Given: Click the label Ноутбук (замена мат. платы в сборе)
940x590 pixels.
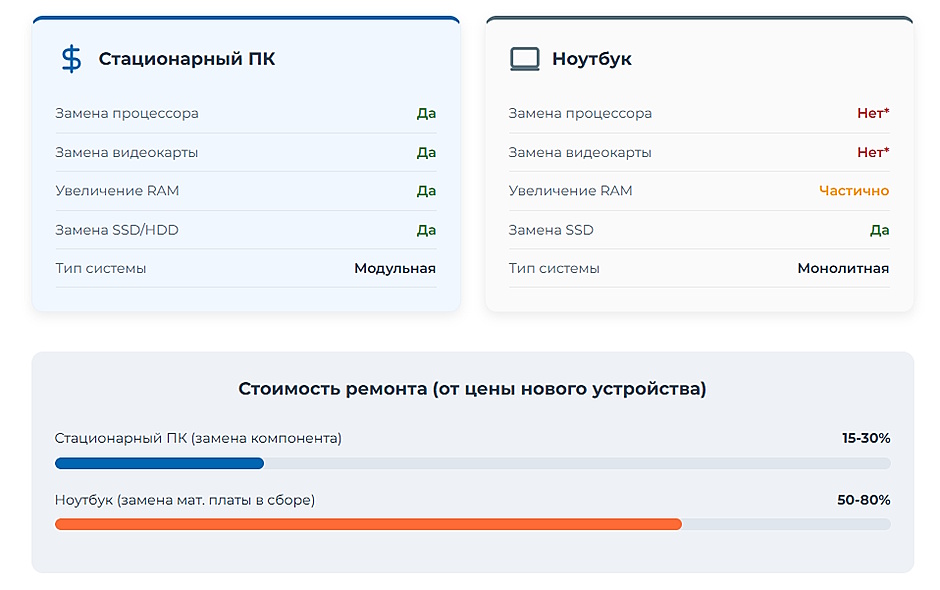Looking at the screenshot, I should pos(185,499).
